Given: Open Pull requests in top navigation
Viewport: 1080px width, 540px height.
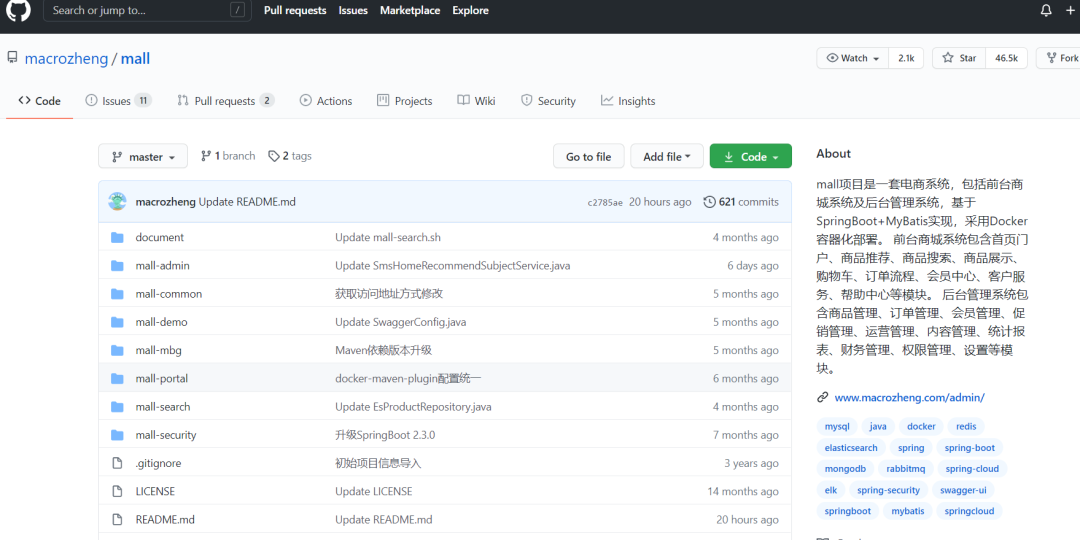Looking at the screenshot, I should [295, 10].
